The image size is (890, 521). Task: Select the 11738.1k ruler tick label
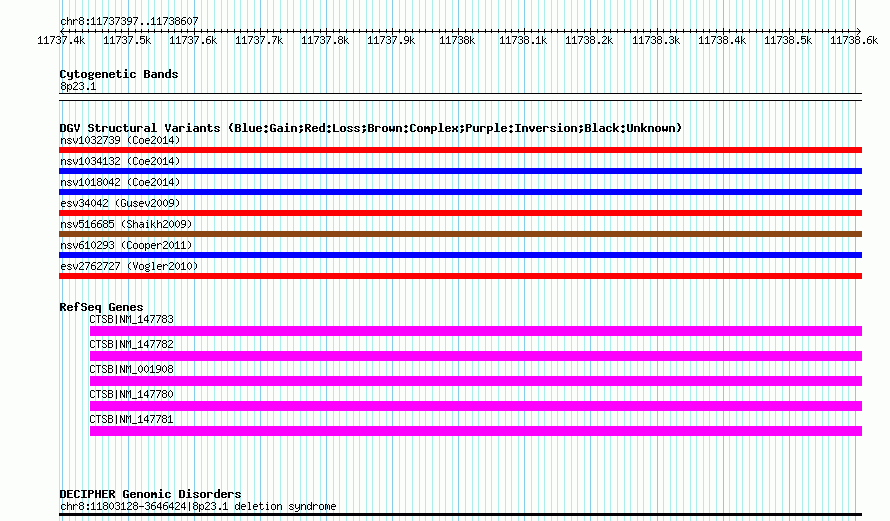click(x=523, y=41)
